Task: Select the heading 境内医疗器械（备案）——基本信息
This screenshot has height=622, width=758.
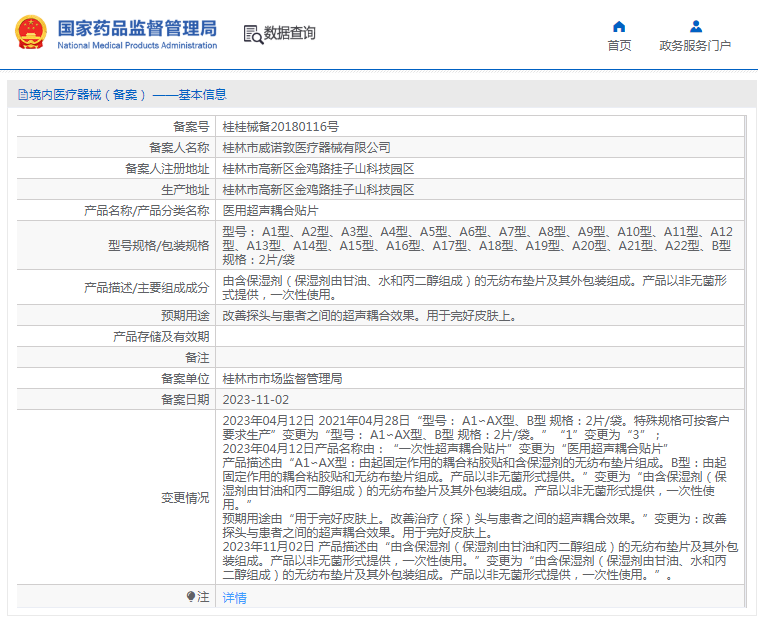Action: pos(128,95)
